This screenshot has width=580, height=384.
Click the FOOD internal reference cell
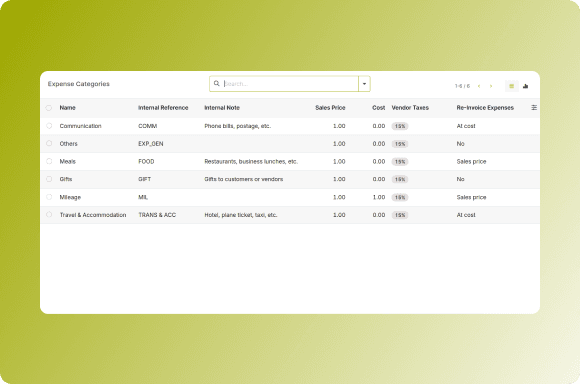pos(146,161)
